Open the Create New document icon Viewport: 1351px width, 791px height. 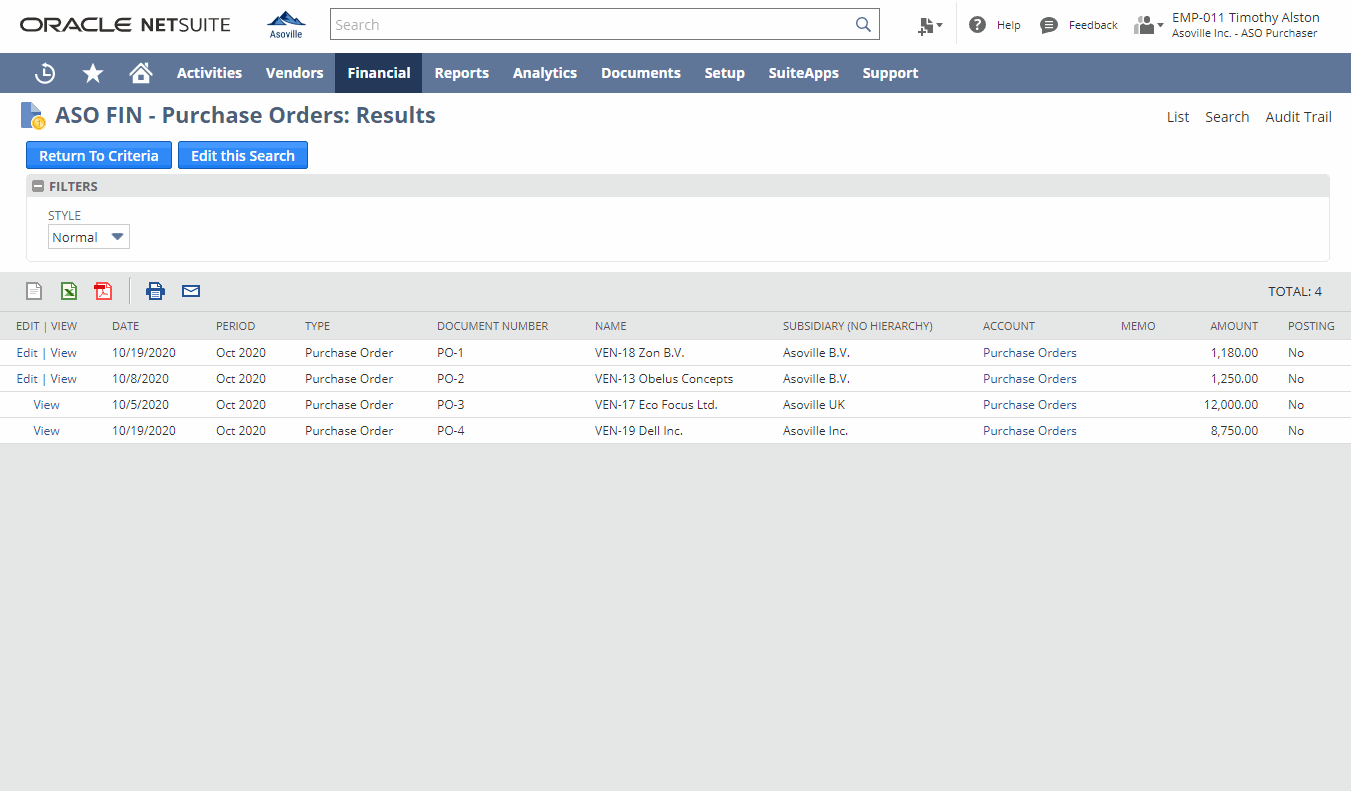(930, 26)
